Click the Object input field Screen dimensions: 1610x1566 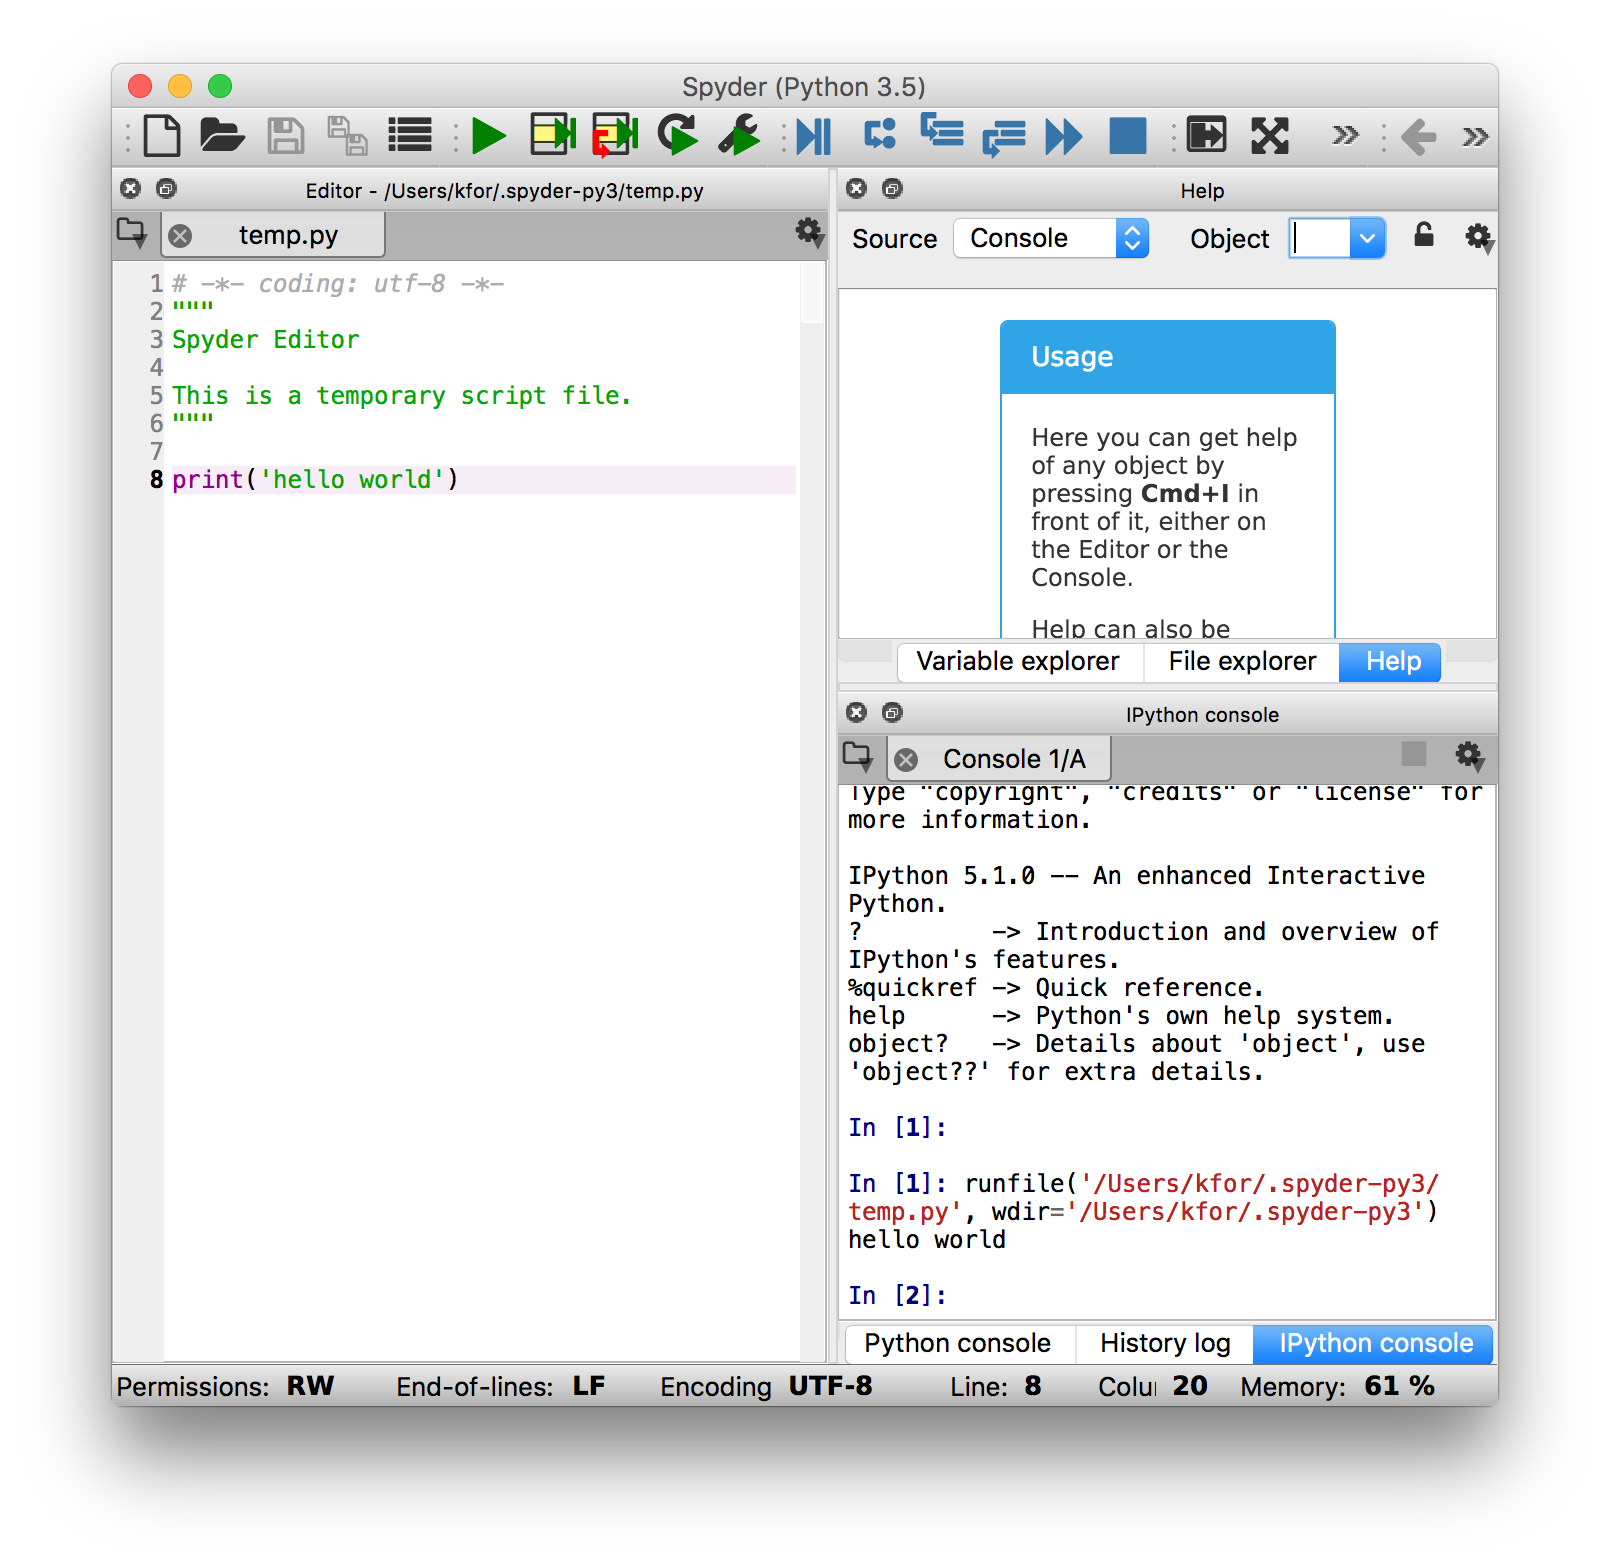(x=1320, y=238)
